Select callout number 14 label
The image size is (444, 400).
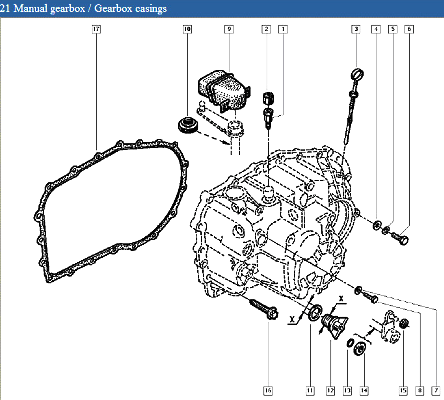364,390
